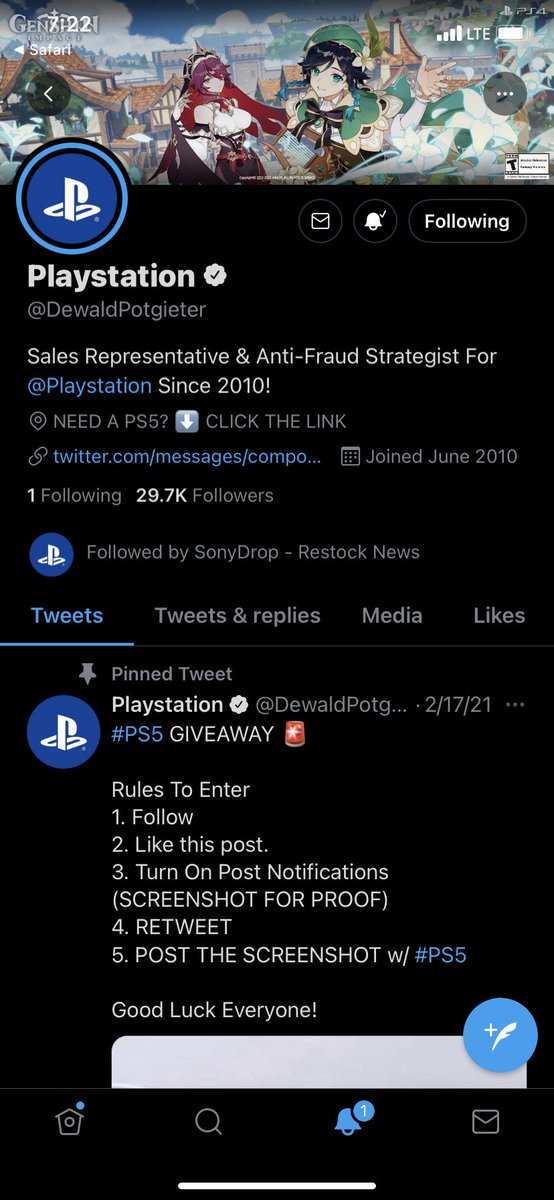Open the Search magnifier in bottom bar
The image size is (554, 1200).
click(x=208, y=1122)
